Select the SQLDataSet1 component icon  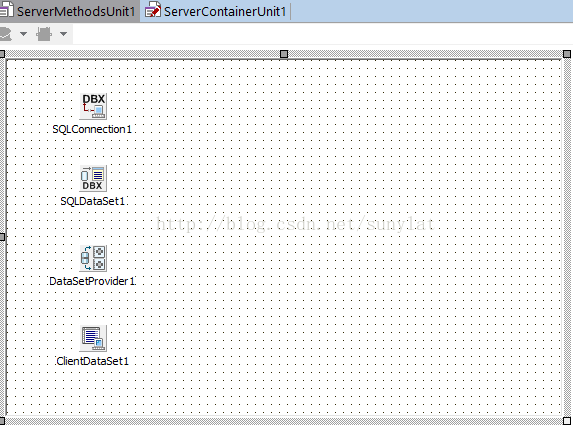93,178
